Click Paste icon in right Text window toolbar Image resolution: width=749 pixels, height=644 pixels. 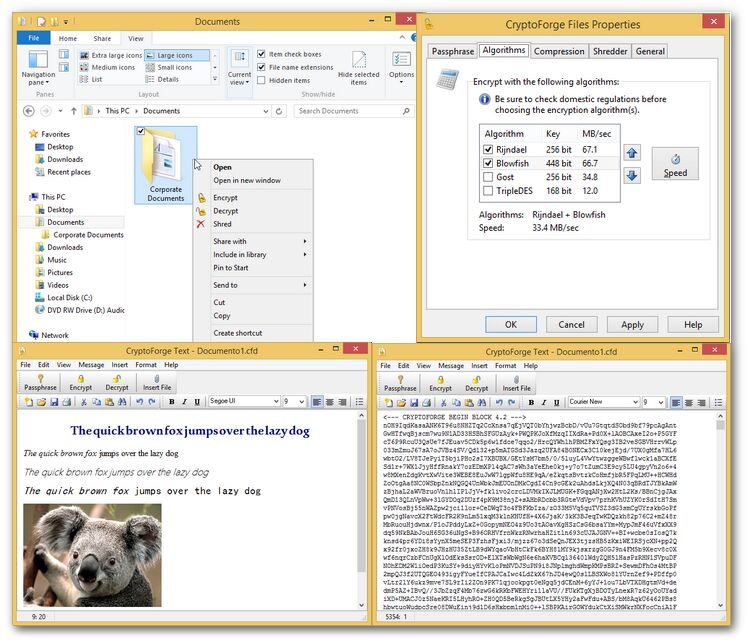[469, 403]
